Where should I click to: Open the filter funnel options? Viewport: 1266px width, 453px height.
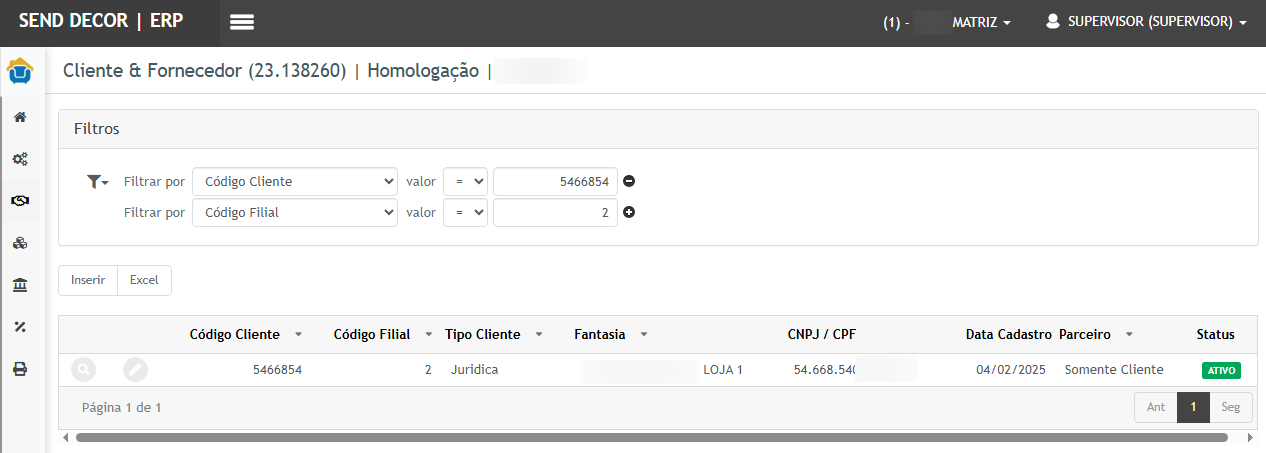click(x=97, y=181)
